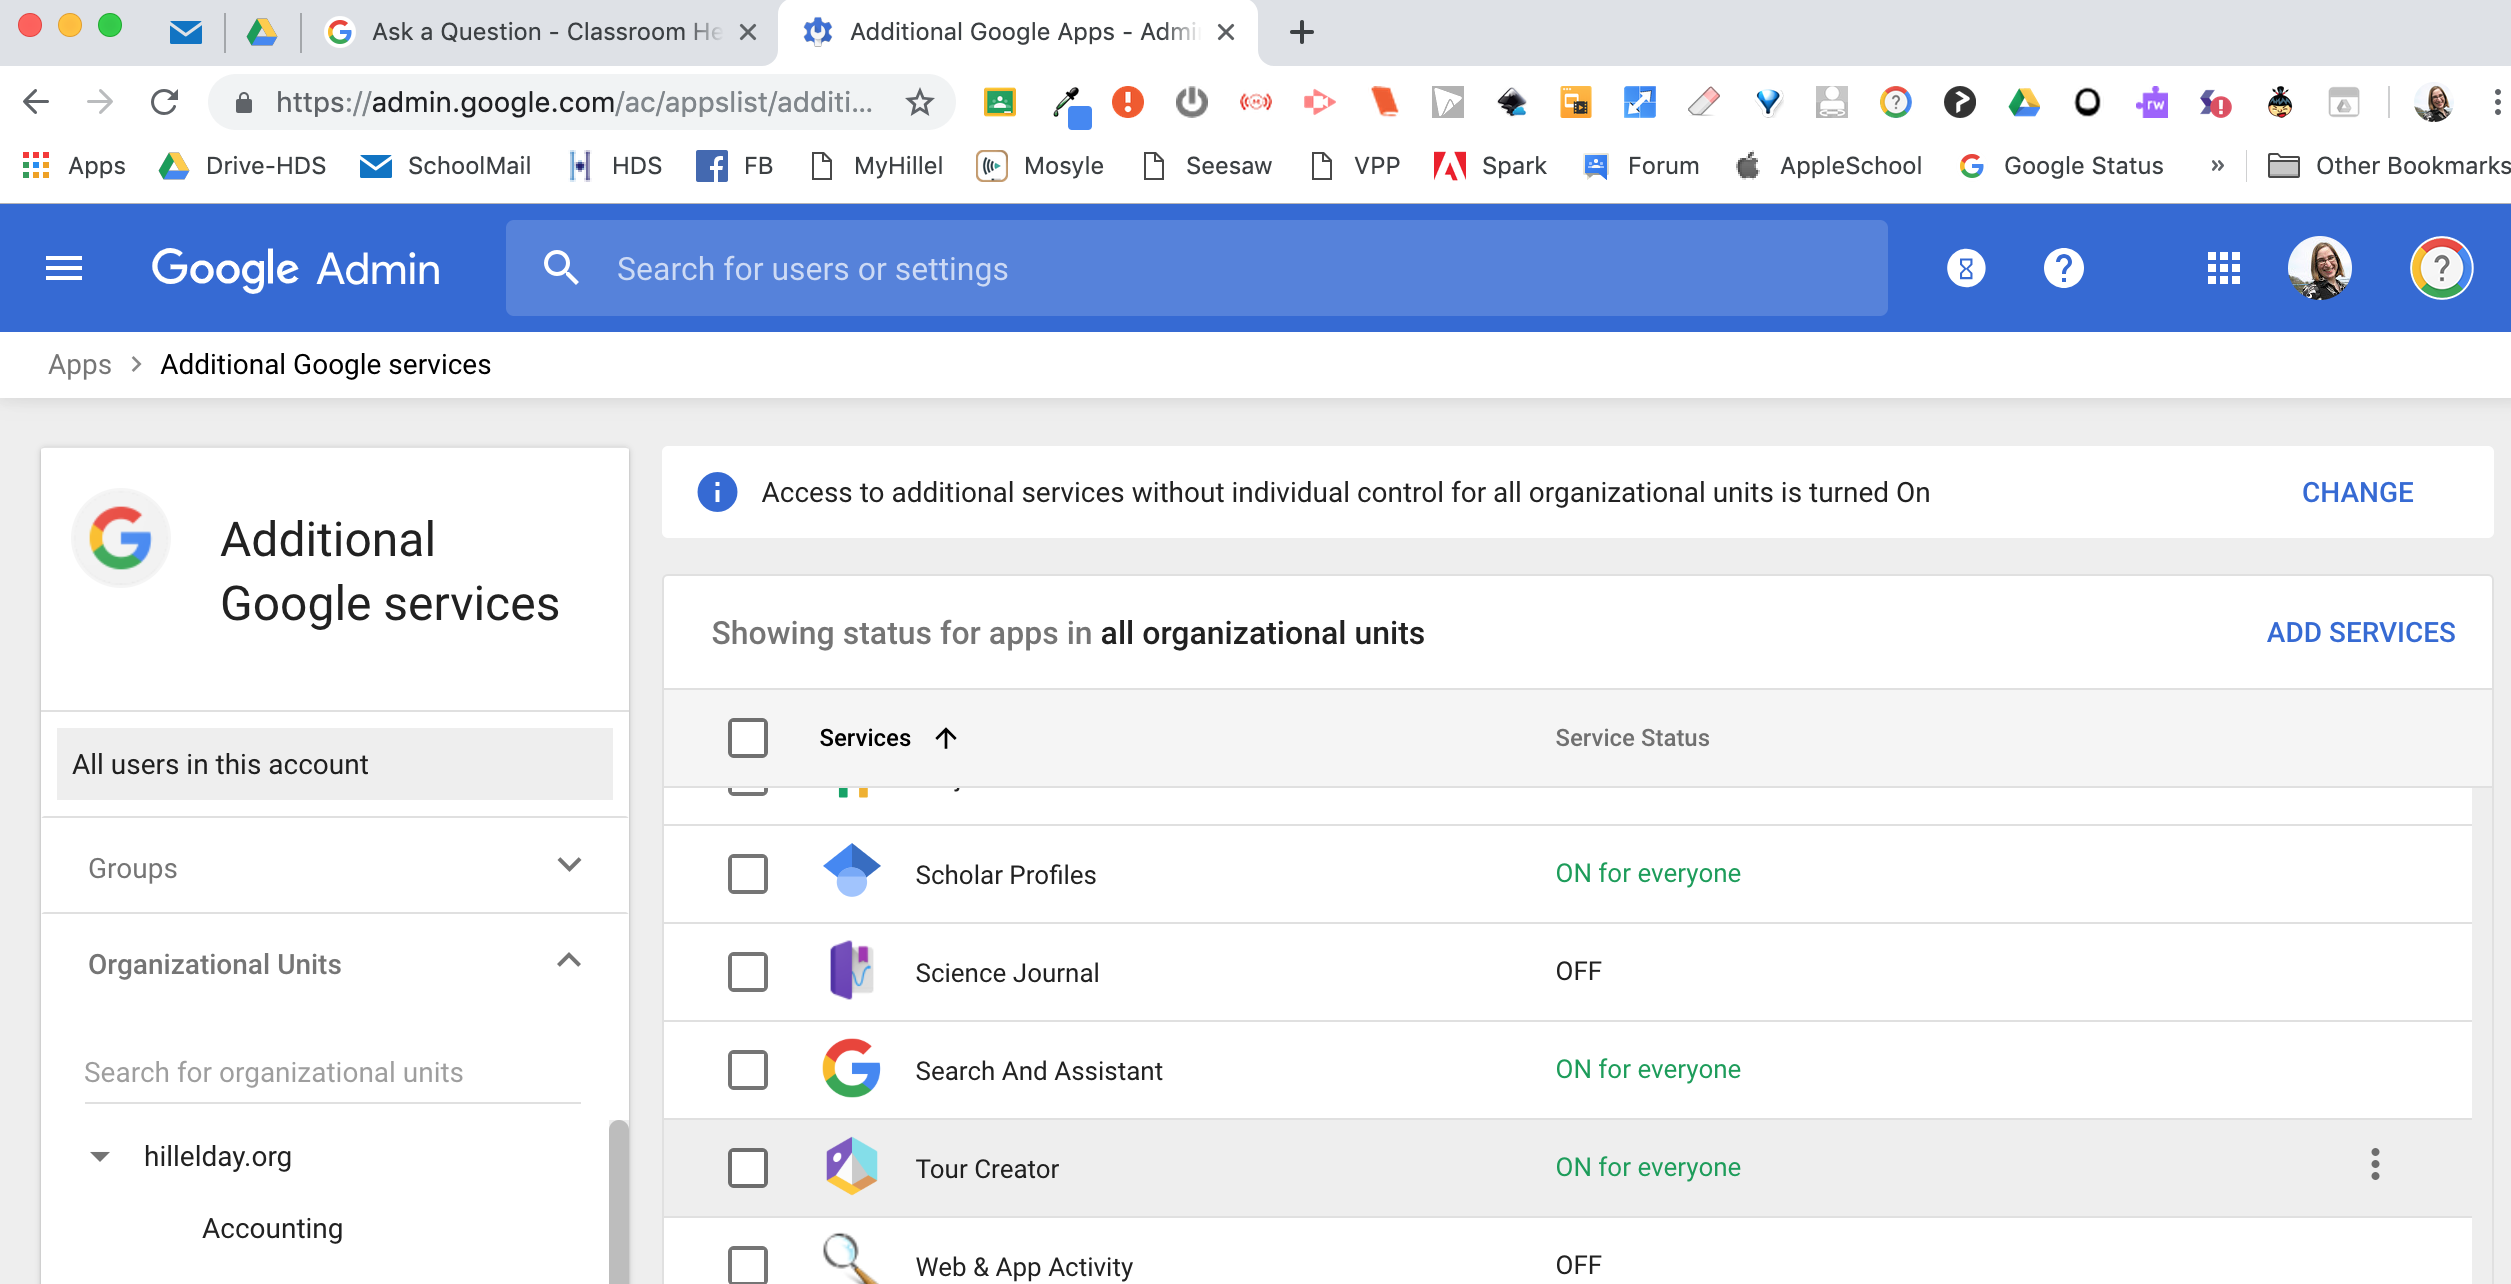
Task: Bookmark this page with the star icon
Action: click(919, 102)
